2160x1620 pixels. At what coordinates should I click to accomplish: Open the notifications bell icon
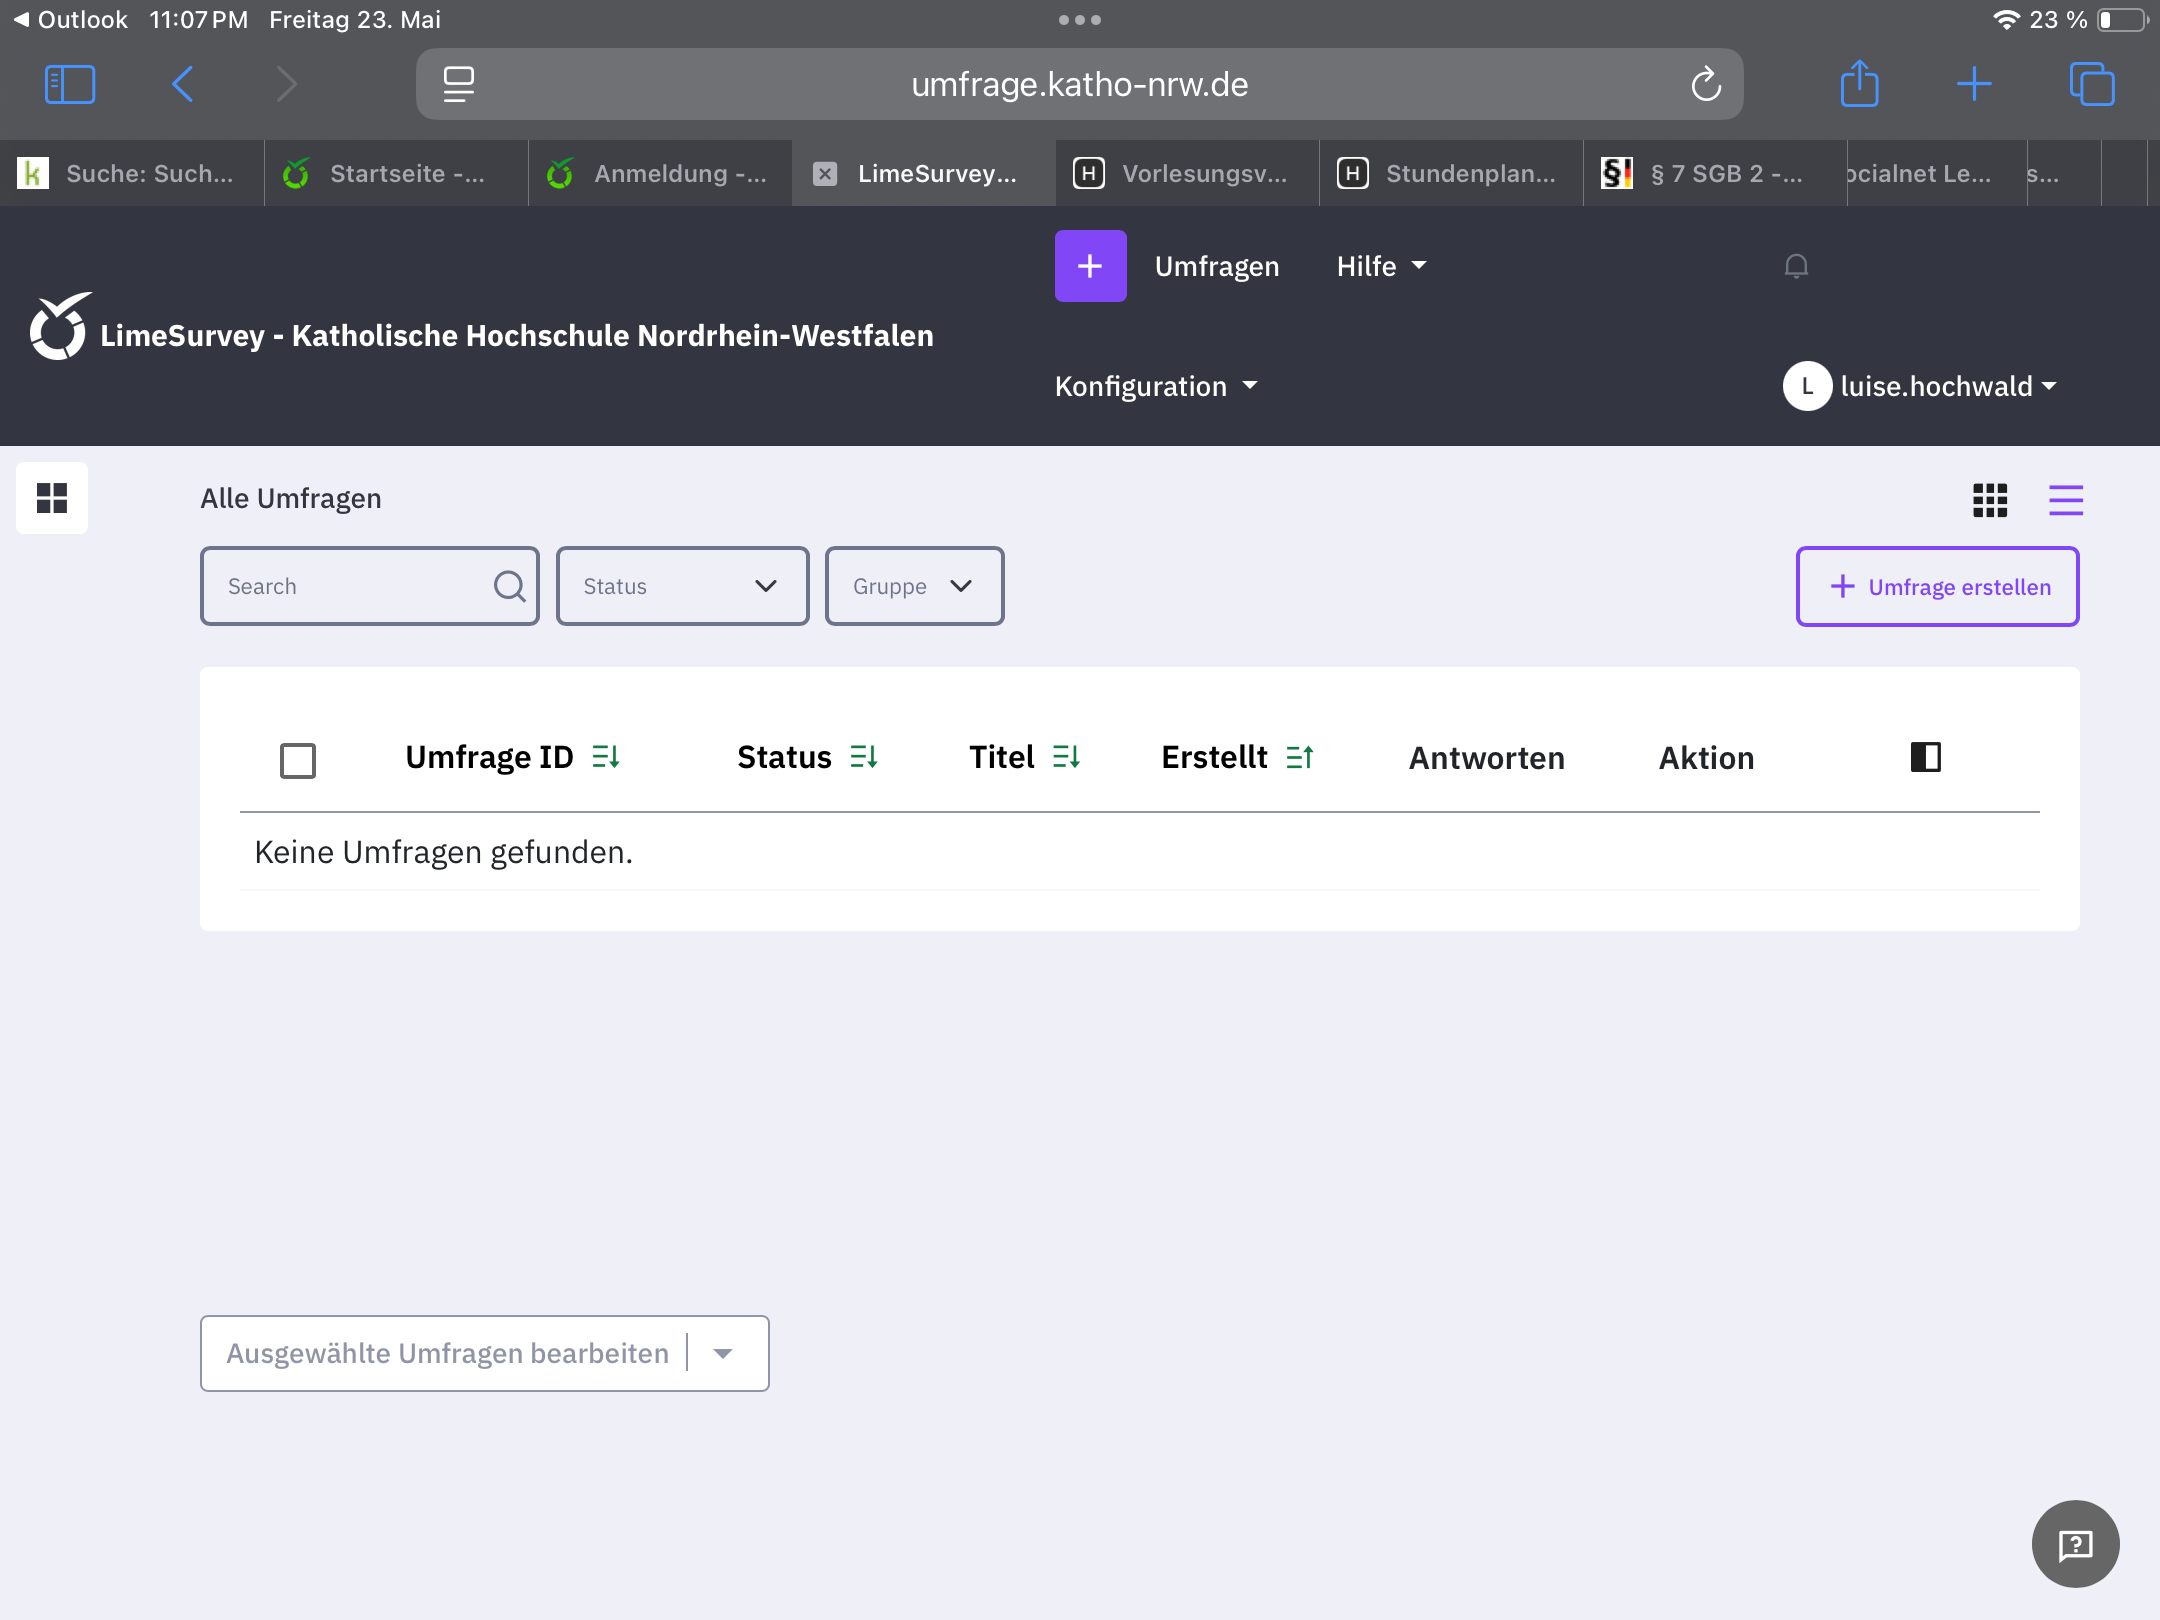point(1796,266)
